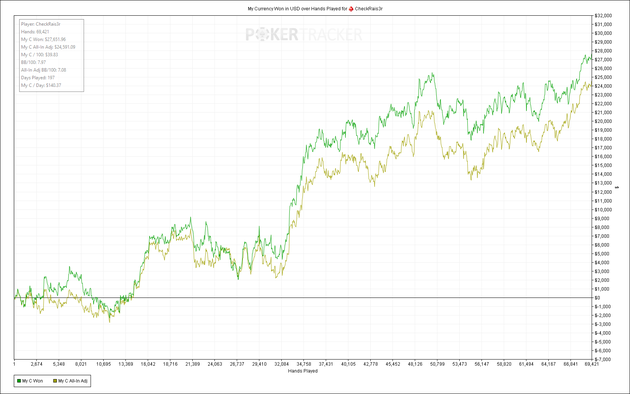This screenshot has height=394, width=630.
Task: Click the '34,758' x-axis tick label
Action: click(304, 364)
